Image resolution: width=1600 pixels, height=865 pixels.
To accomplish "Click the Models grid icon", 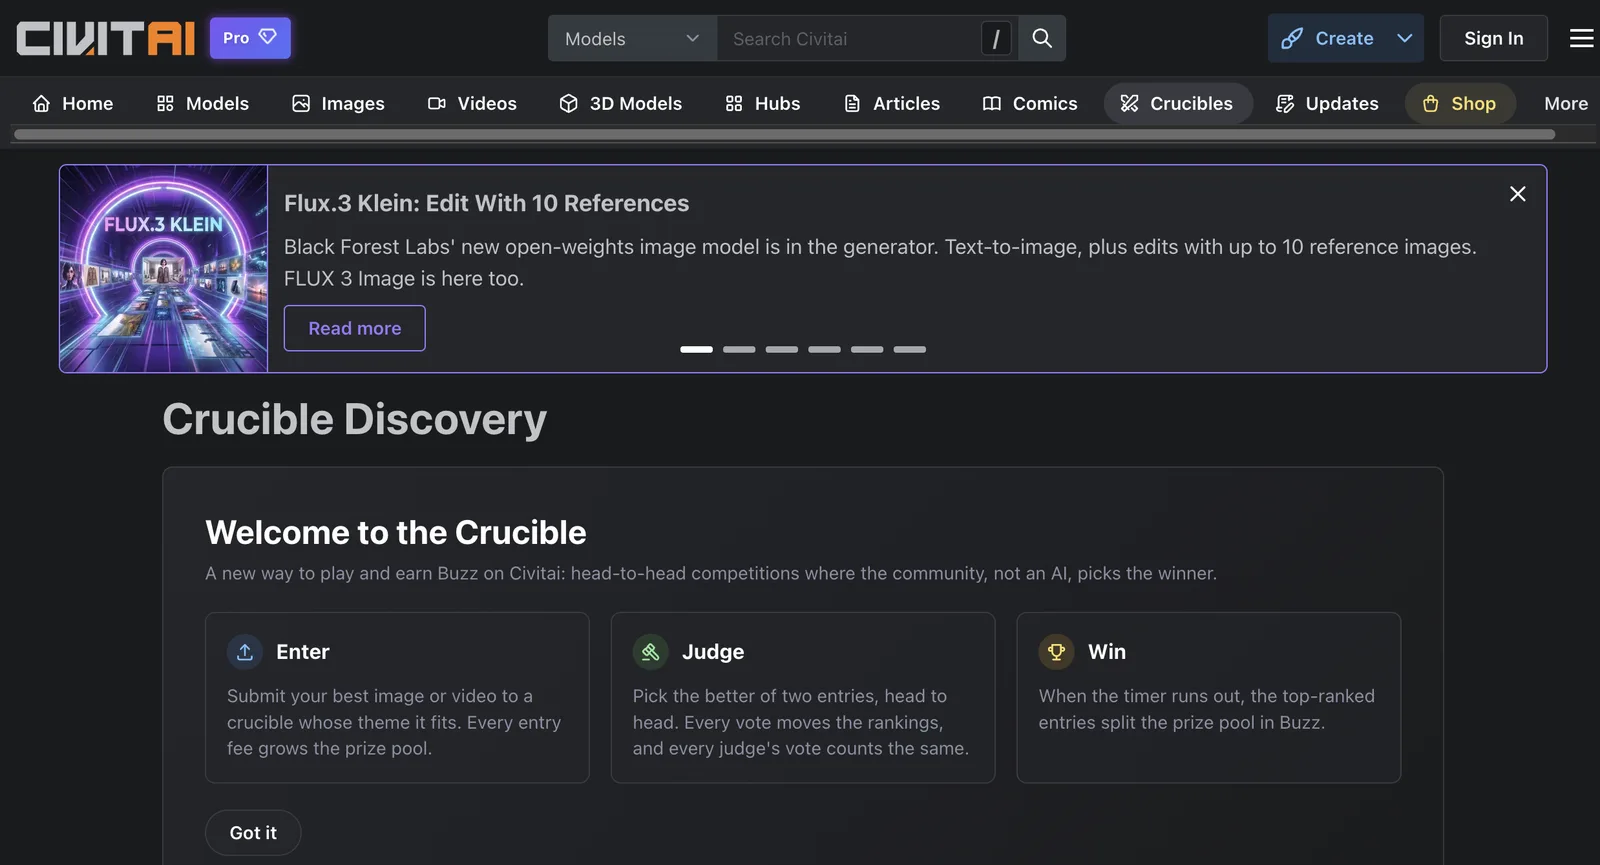I will 166,103.
